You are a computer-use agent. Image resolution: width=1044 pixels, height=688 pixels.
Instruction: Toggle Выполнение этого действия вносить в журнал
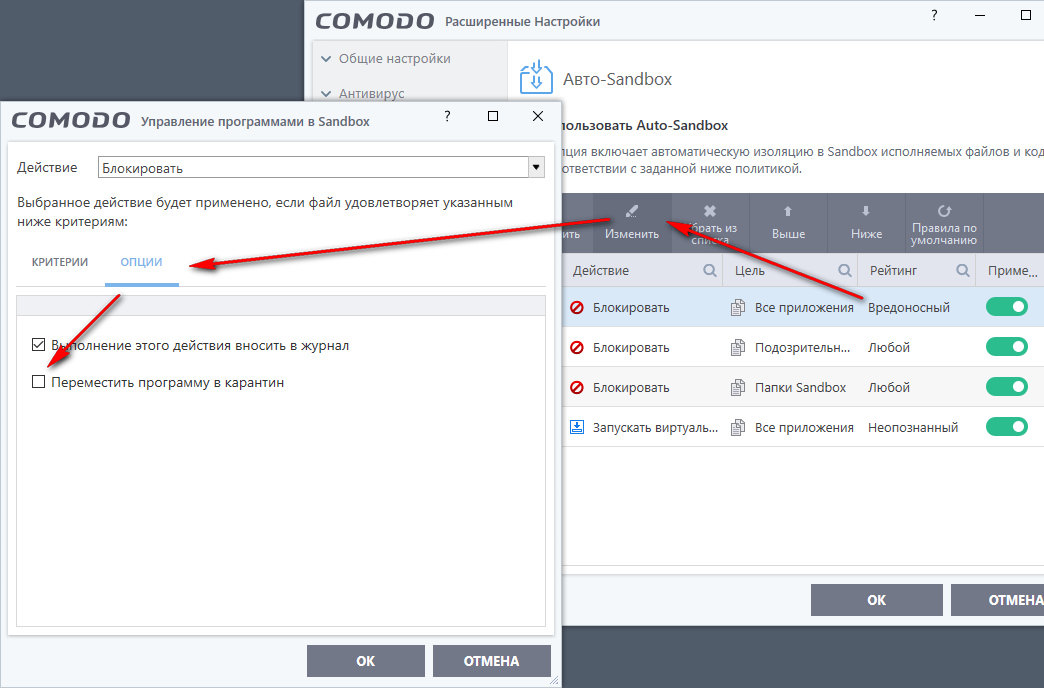(39, 344)
